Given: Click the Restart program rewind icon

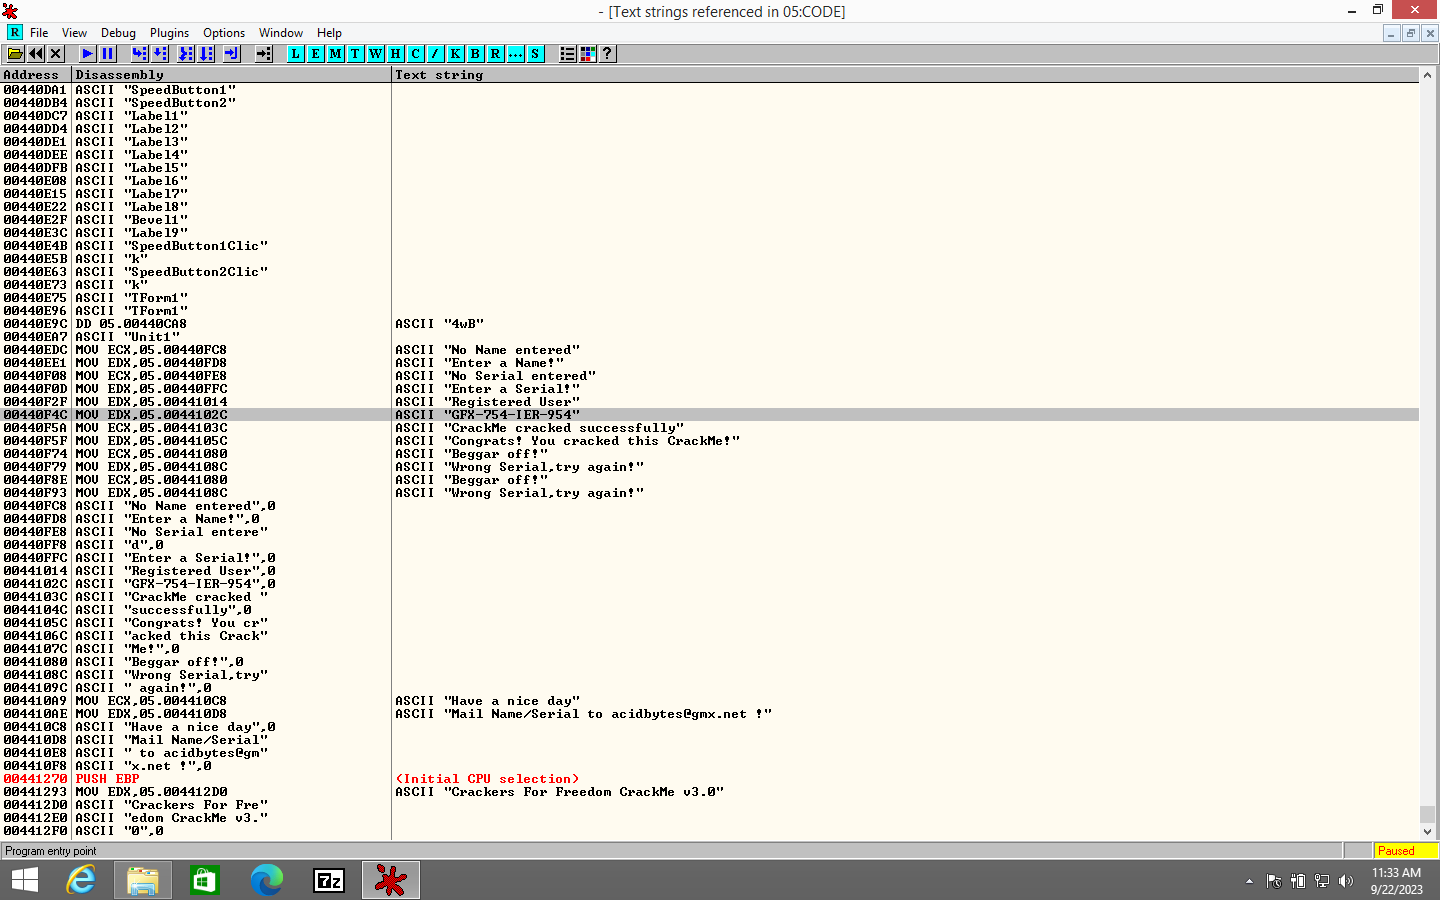Looking at the screenshot, I should (x=36, y=54).
